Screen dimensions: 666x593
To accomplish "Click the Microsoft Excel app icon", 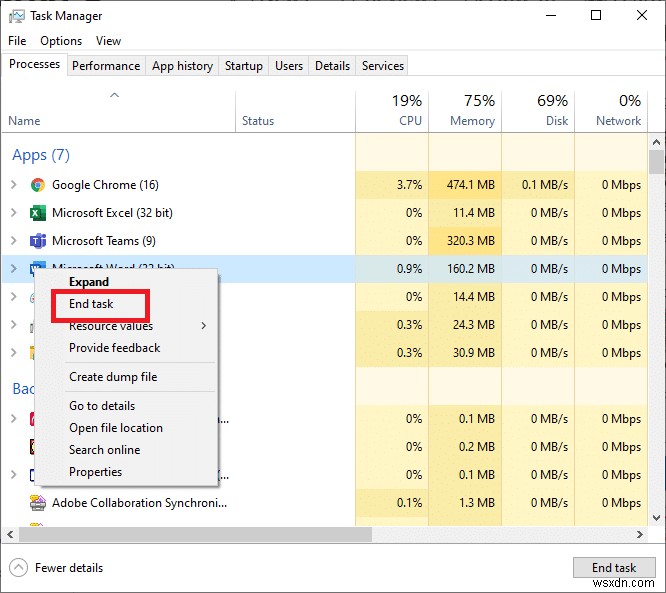I will tap(38, 213).
